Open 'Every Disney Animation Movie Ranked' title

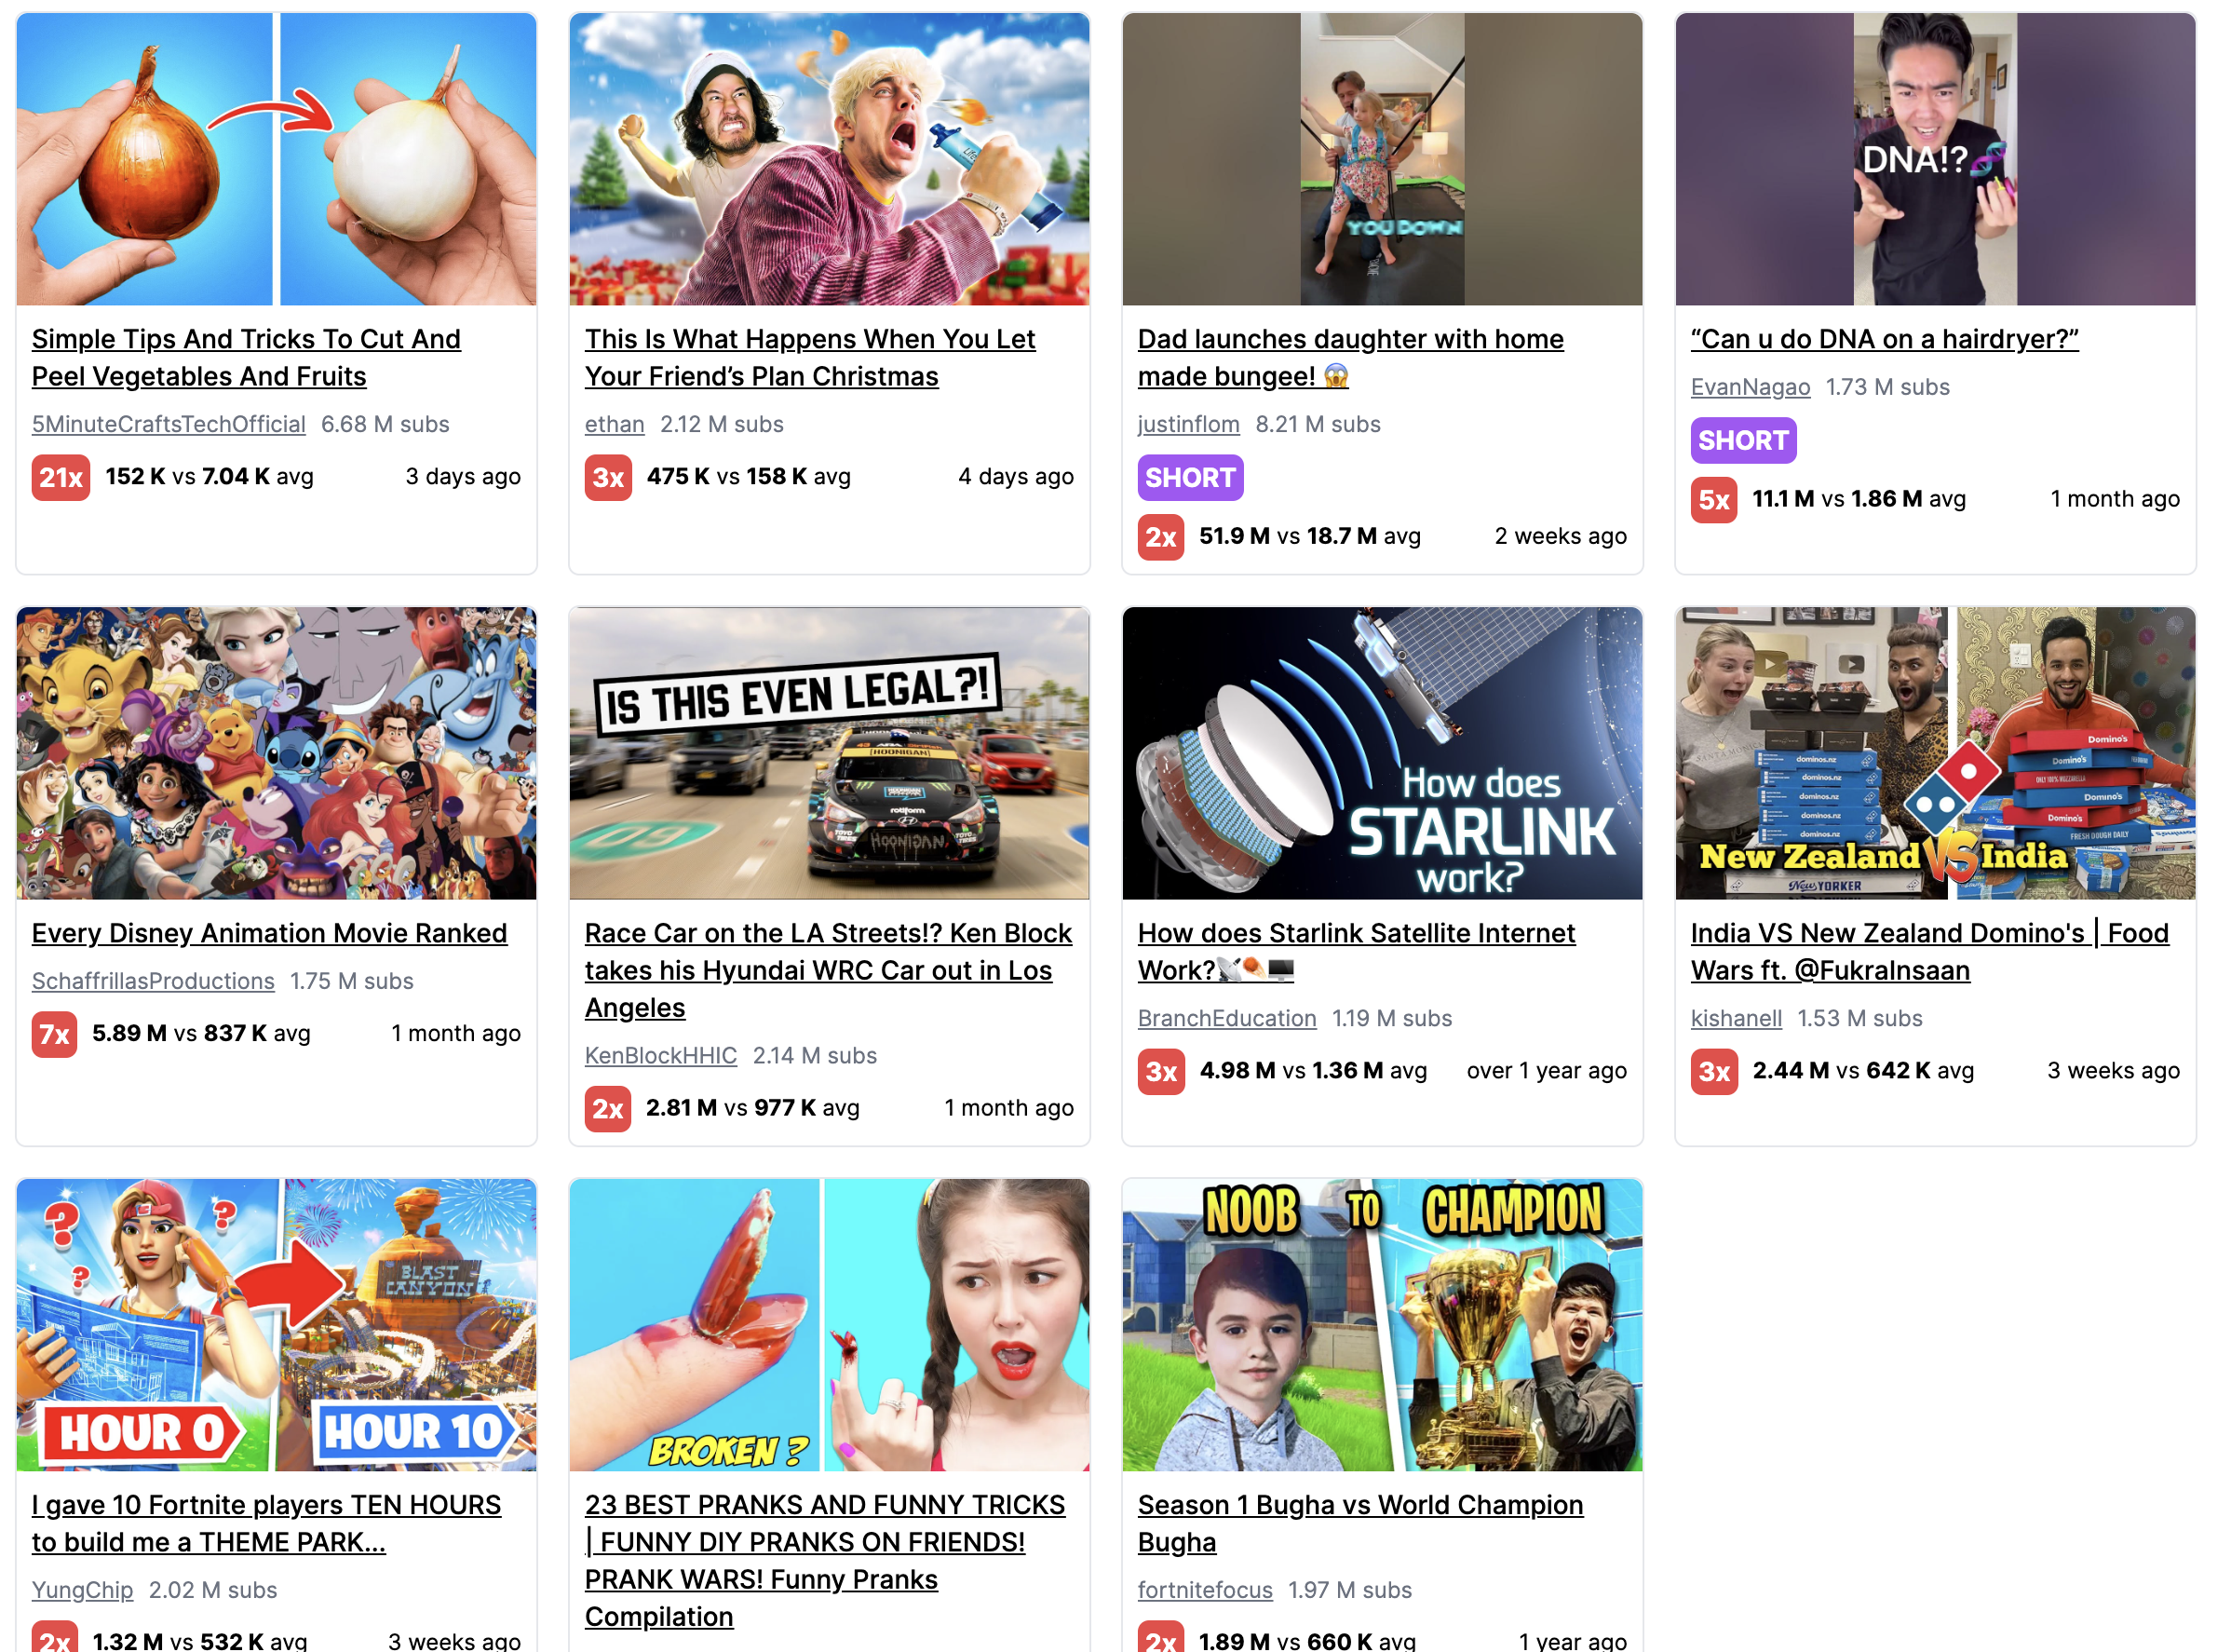270,933
